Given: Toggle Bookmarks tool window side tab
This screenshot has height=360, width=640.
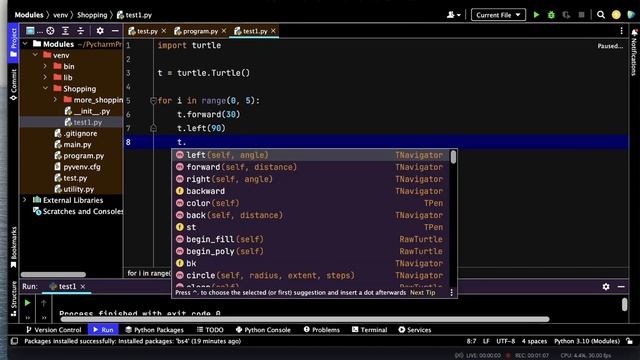Looking at the screenshot, I should (x=13, y=247).
